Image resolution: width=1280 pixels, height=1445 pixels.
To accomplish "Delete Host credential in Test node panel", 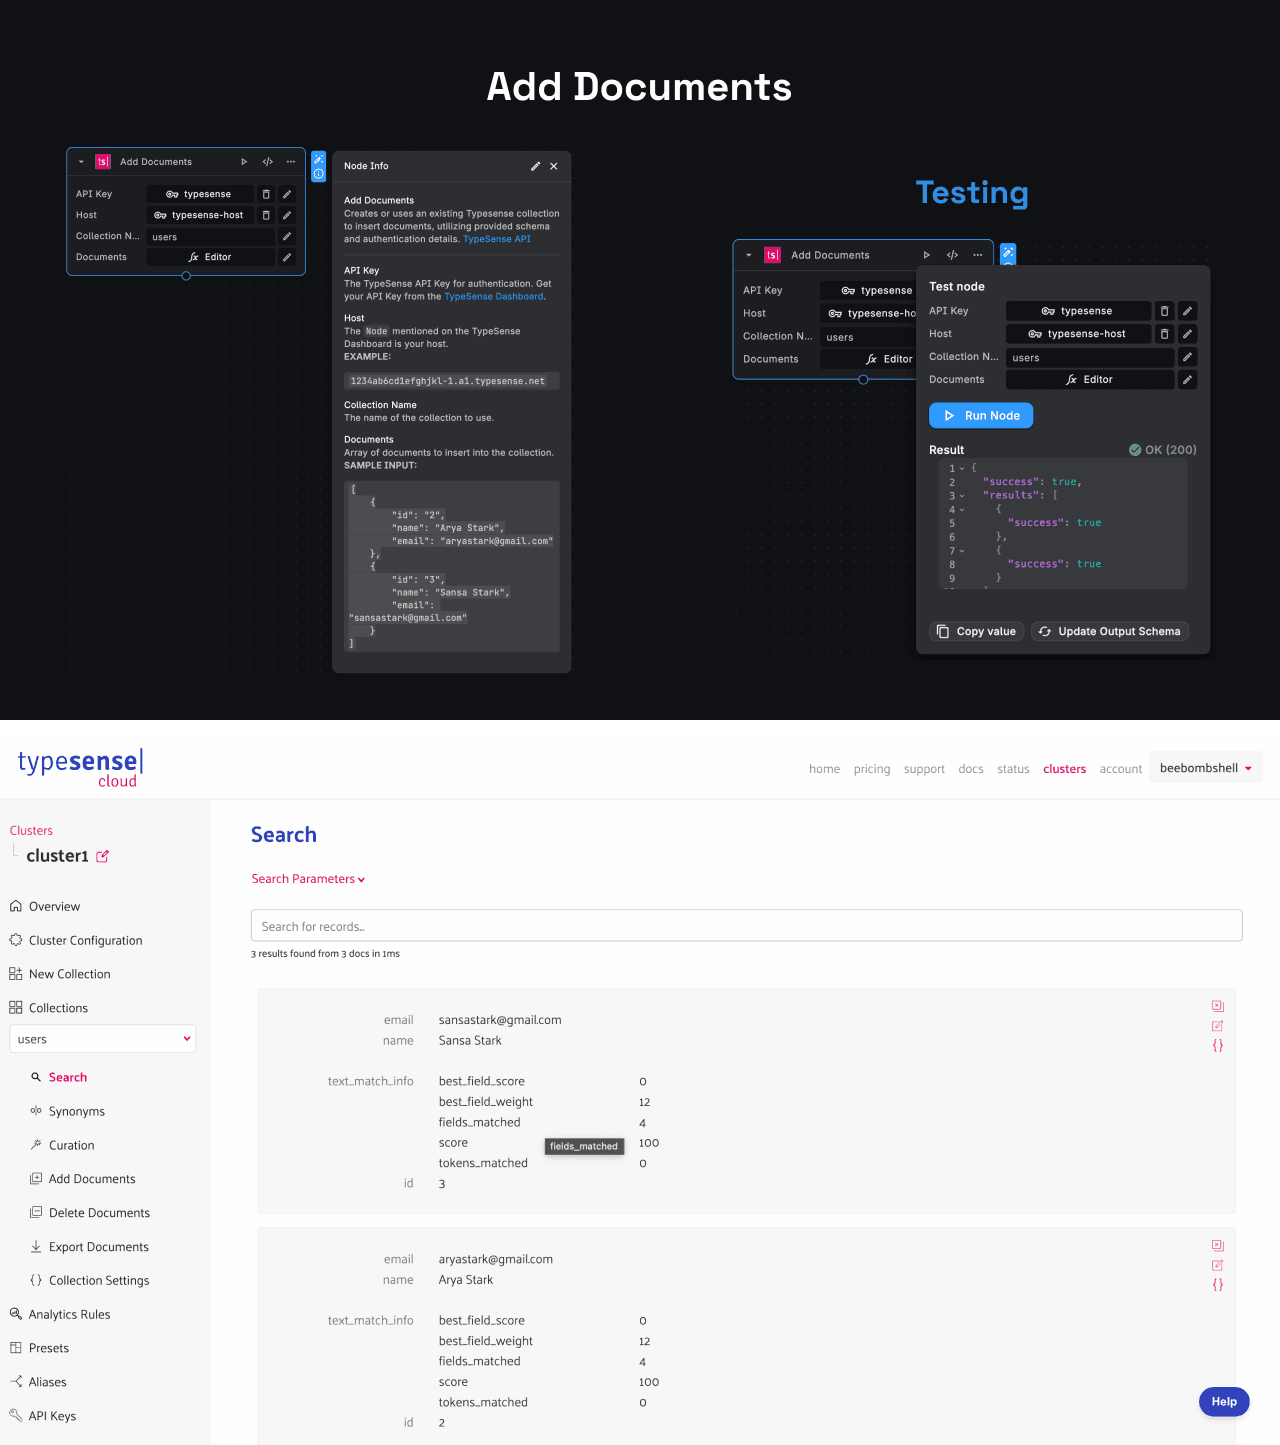I will pyautogui.click(x=1165, y=334).
